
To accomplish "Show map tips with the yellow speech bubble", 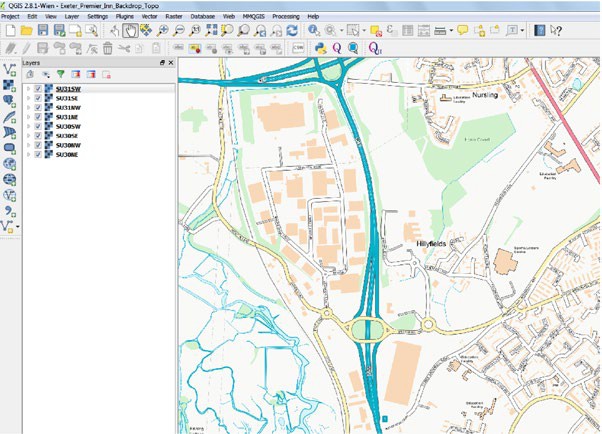I will tap(463, 30).
